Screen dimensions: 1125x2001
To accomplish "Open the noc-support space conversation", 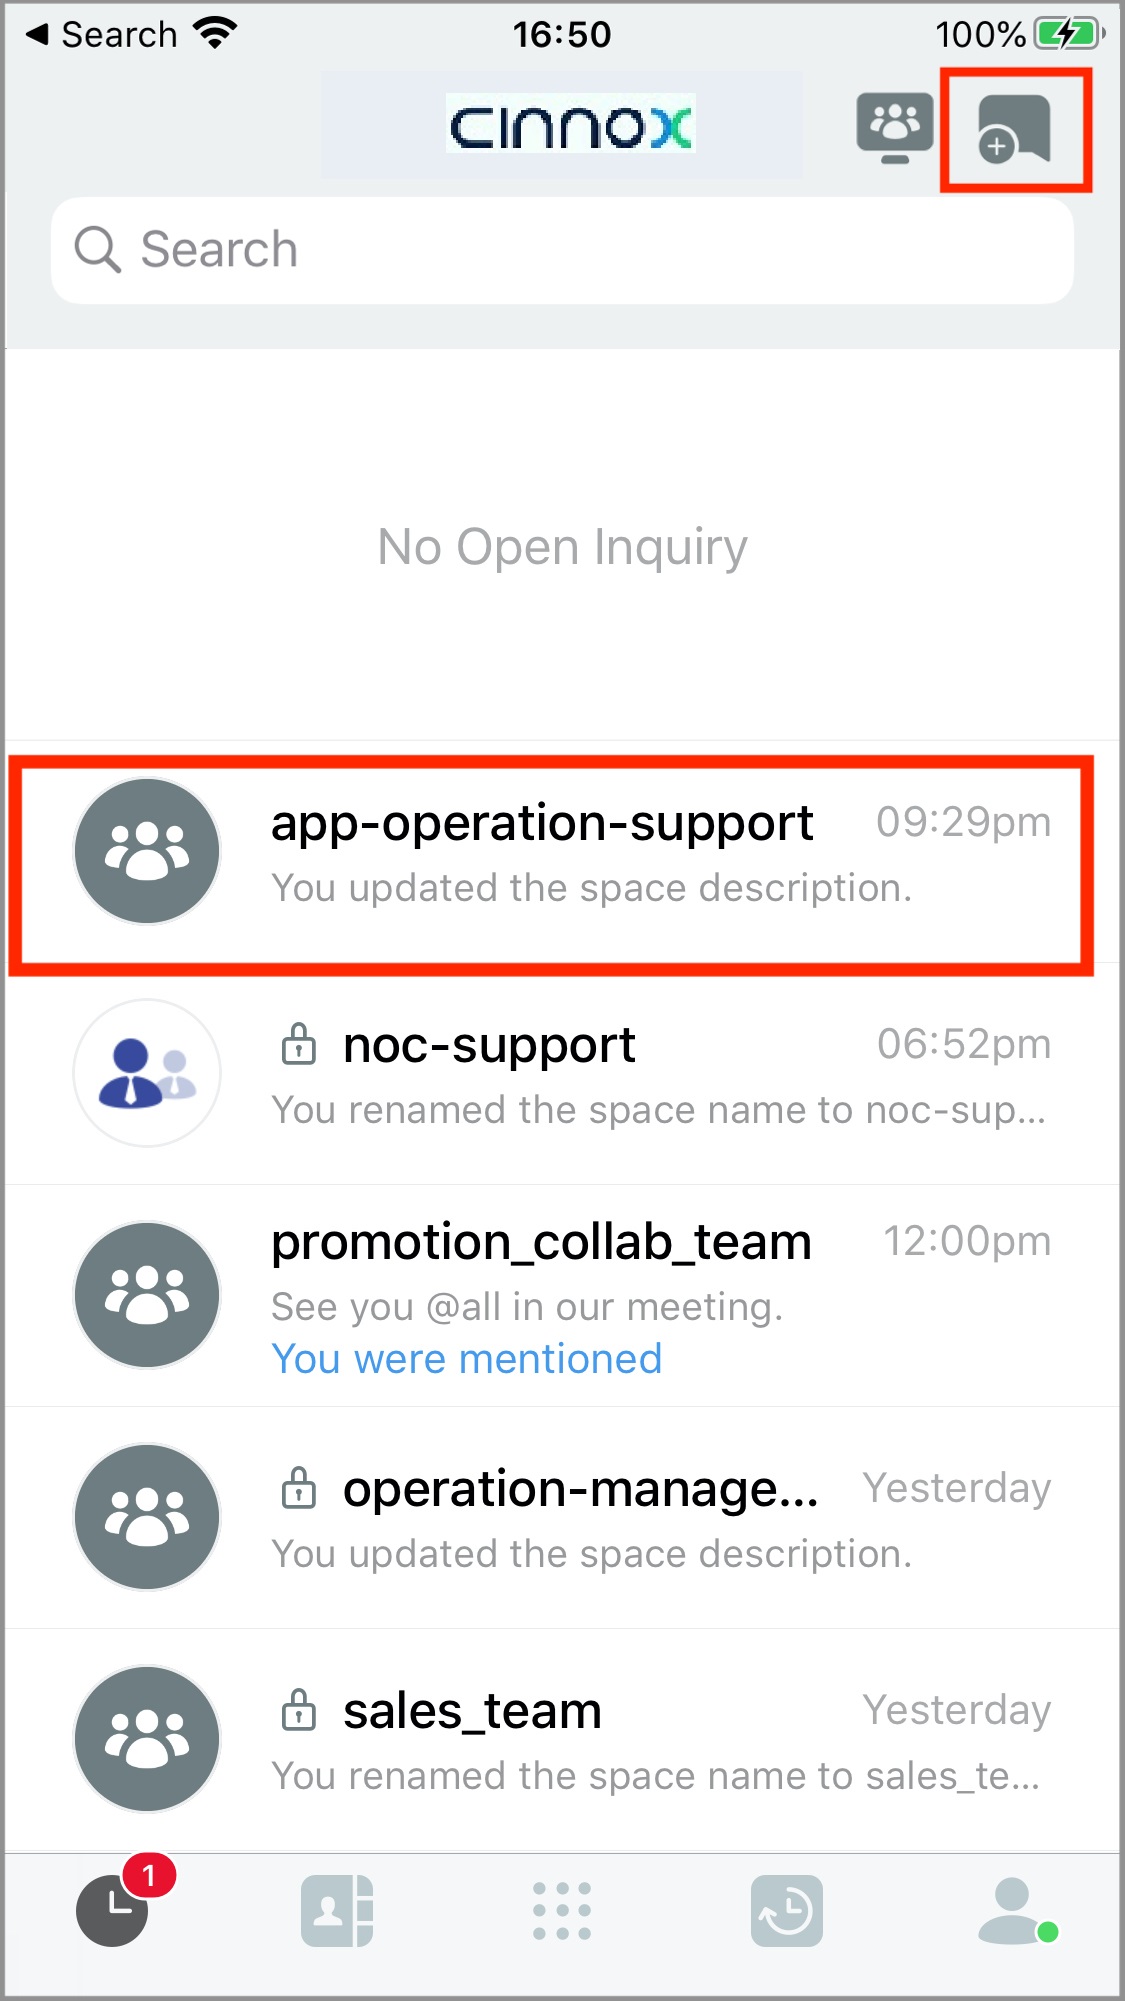I will point(562,1074).
